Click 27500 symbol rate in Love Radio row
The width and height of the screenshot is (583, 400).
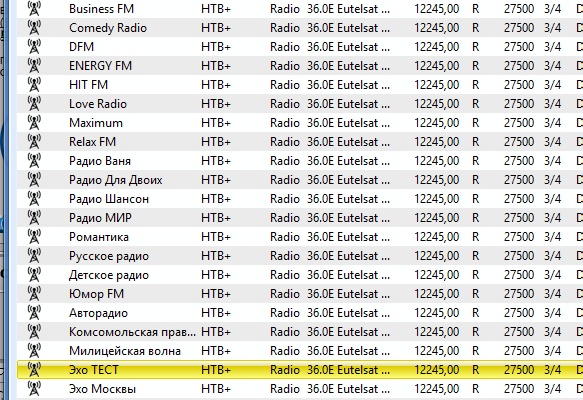pos(519,104)
